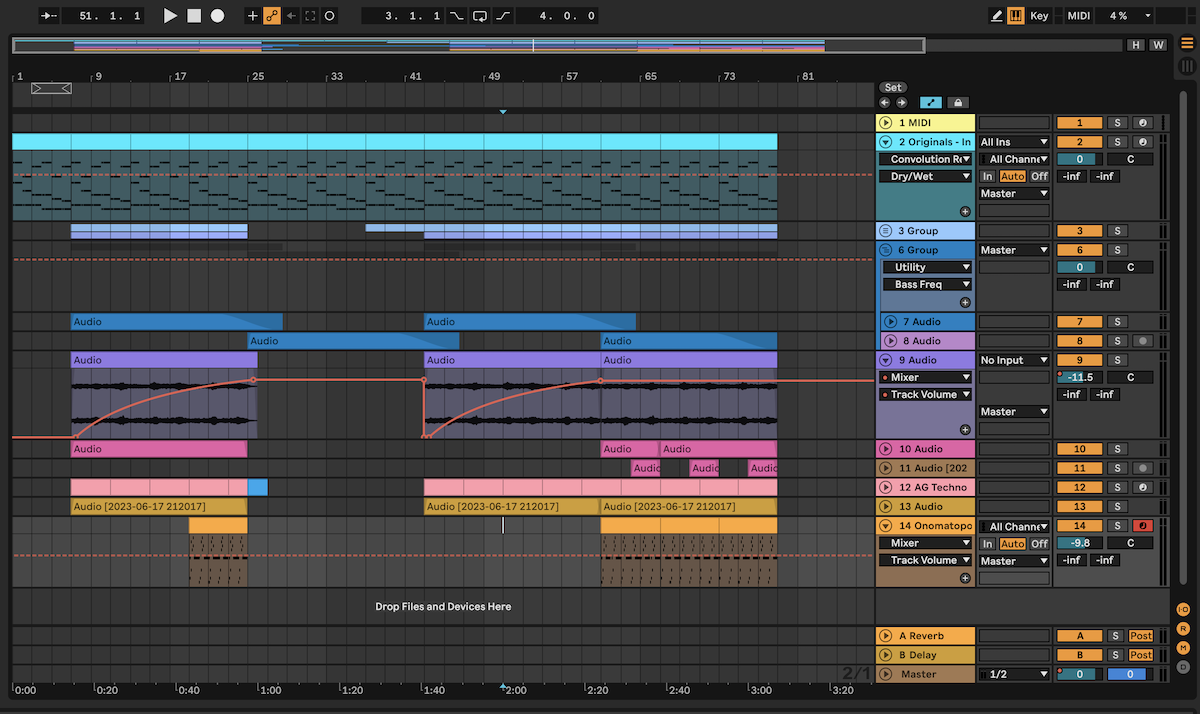Toggle MIDI Arrangement Overdub plus icon

click(252, 16)
